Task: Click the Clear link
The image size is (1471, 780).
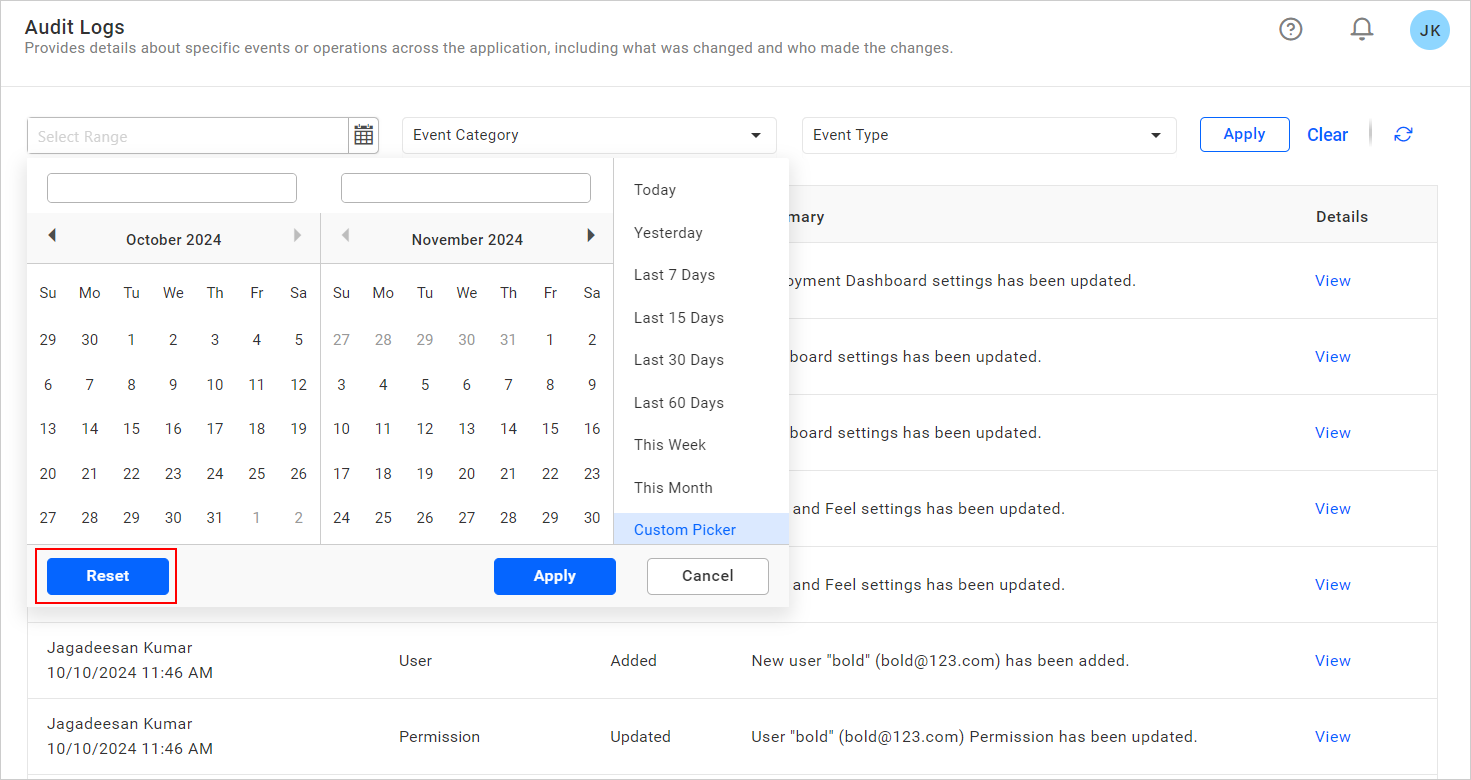Action: pos(1327,133)
